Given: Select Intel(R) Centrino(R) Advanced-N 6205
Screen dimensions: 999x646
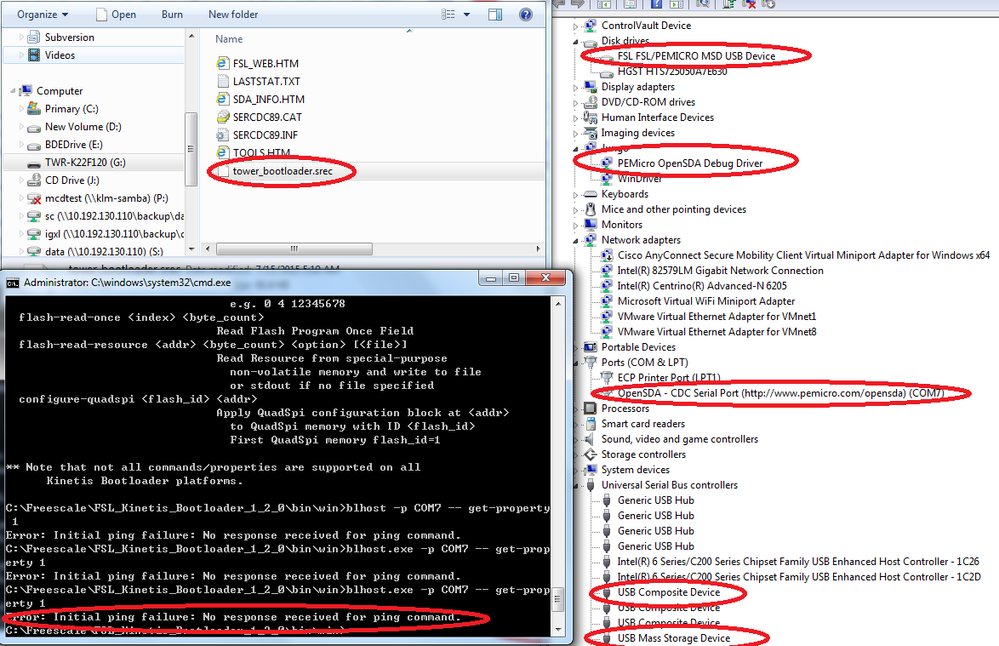Looking at the screenshot, I should click(701, 285).
